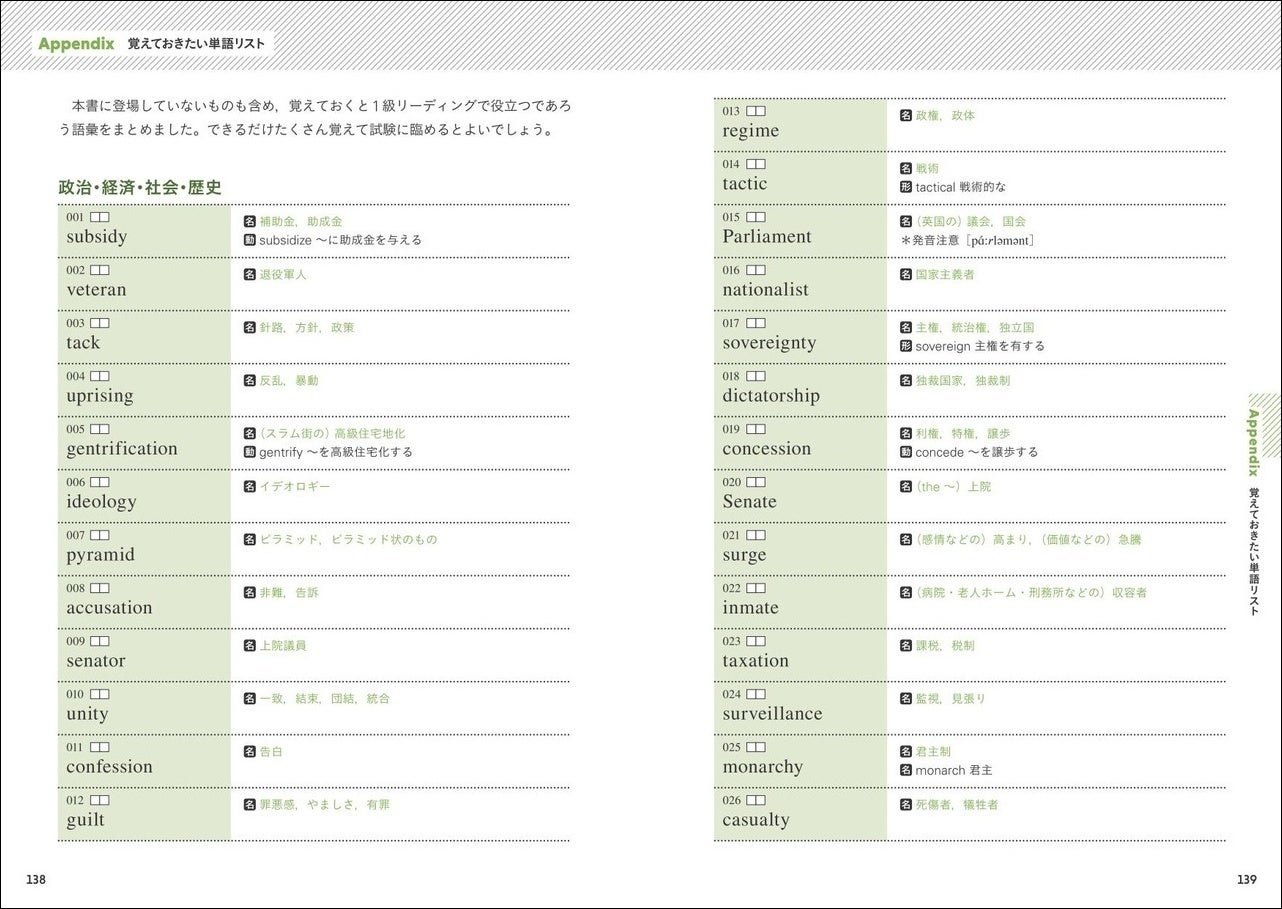Click the 形 badge before sovereign 主権を有する
This screenshot has width=1282, height=909.
906,346
